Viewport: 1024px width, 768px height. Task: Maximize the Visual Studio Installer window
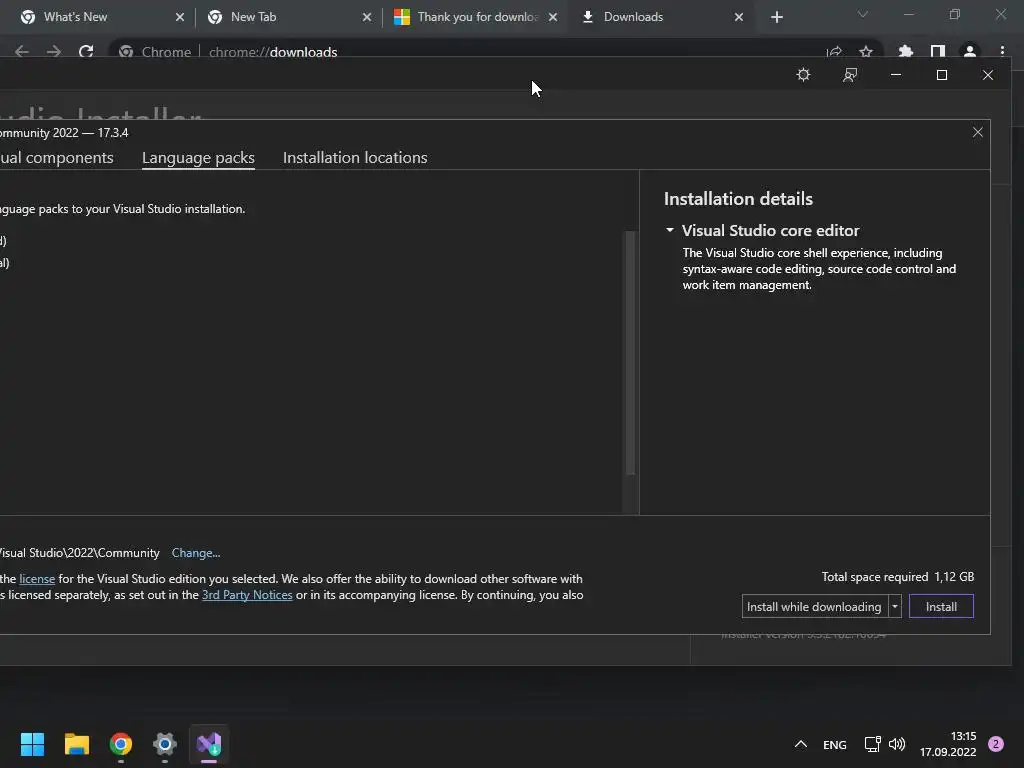point(942,75)
